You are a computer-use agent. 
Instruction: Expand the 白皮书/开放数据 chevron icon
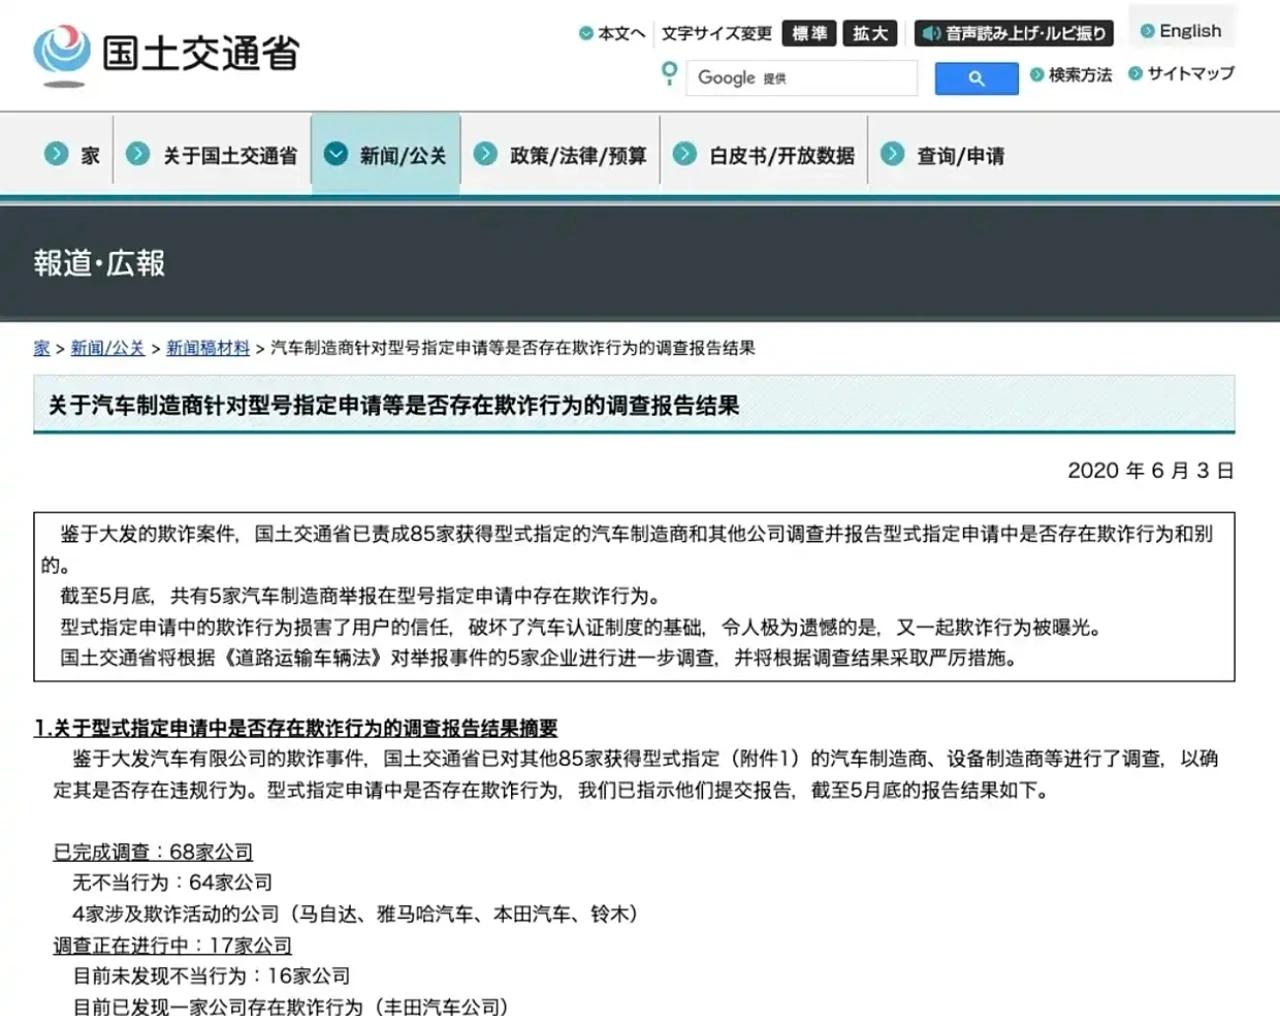pyautogui.click(x=685, y=154)
